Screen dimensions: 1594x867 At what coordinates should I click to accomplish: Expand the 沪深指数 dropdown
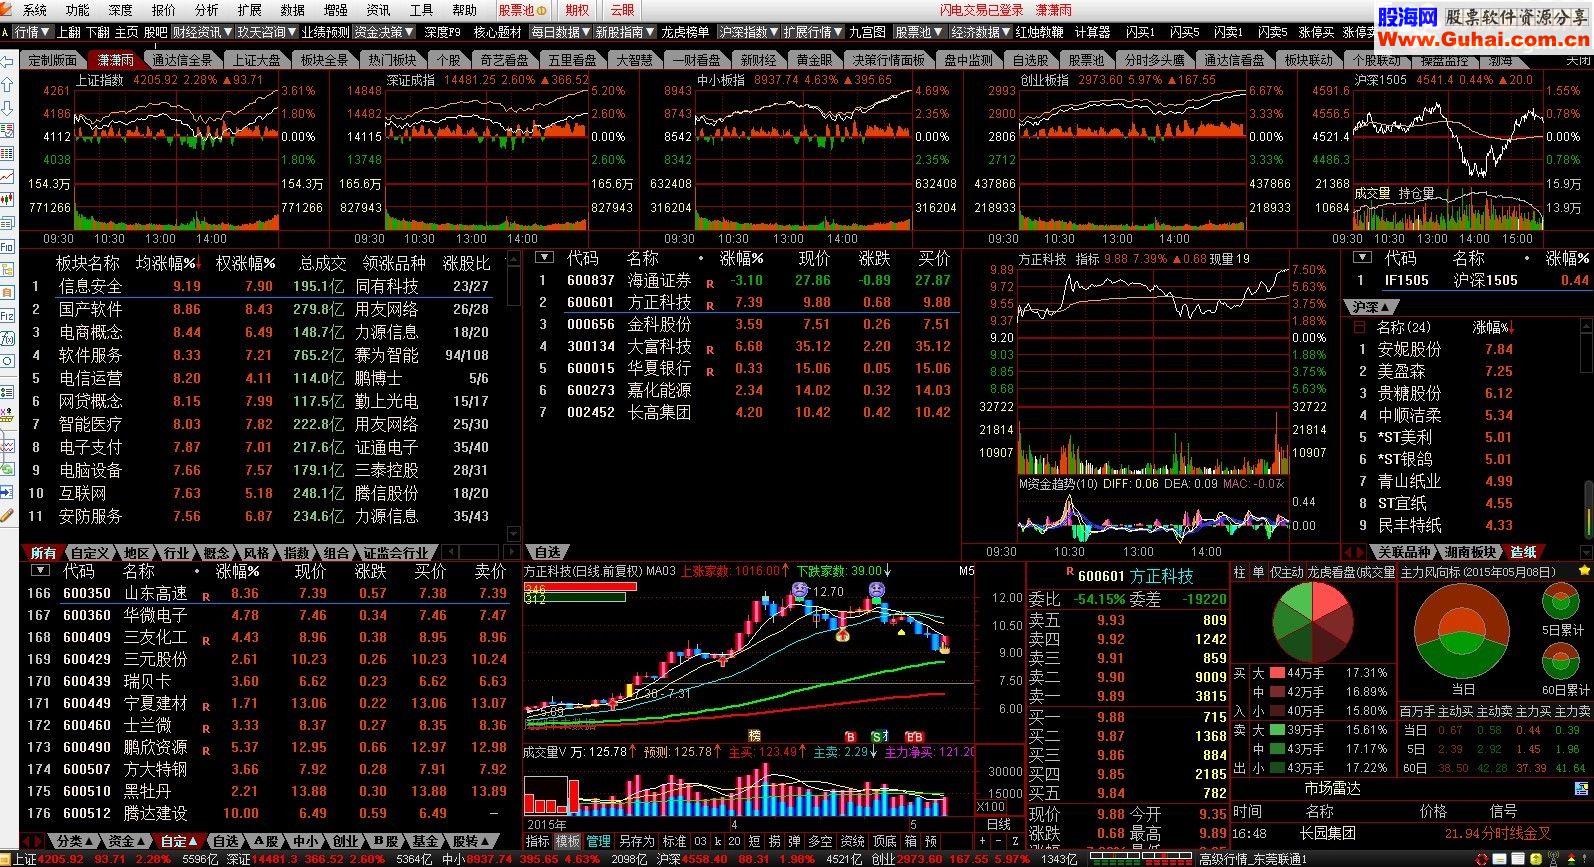[x=749, y=32]
